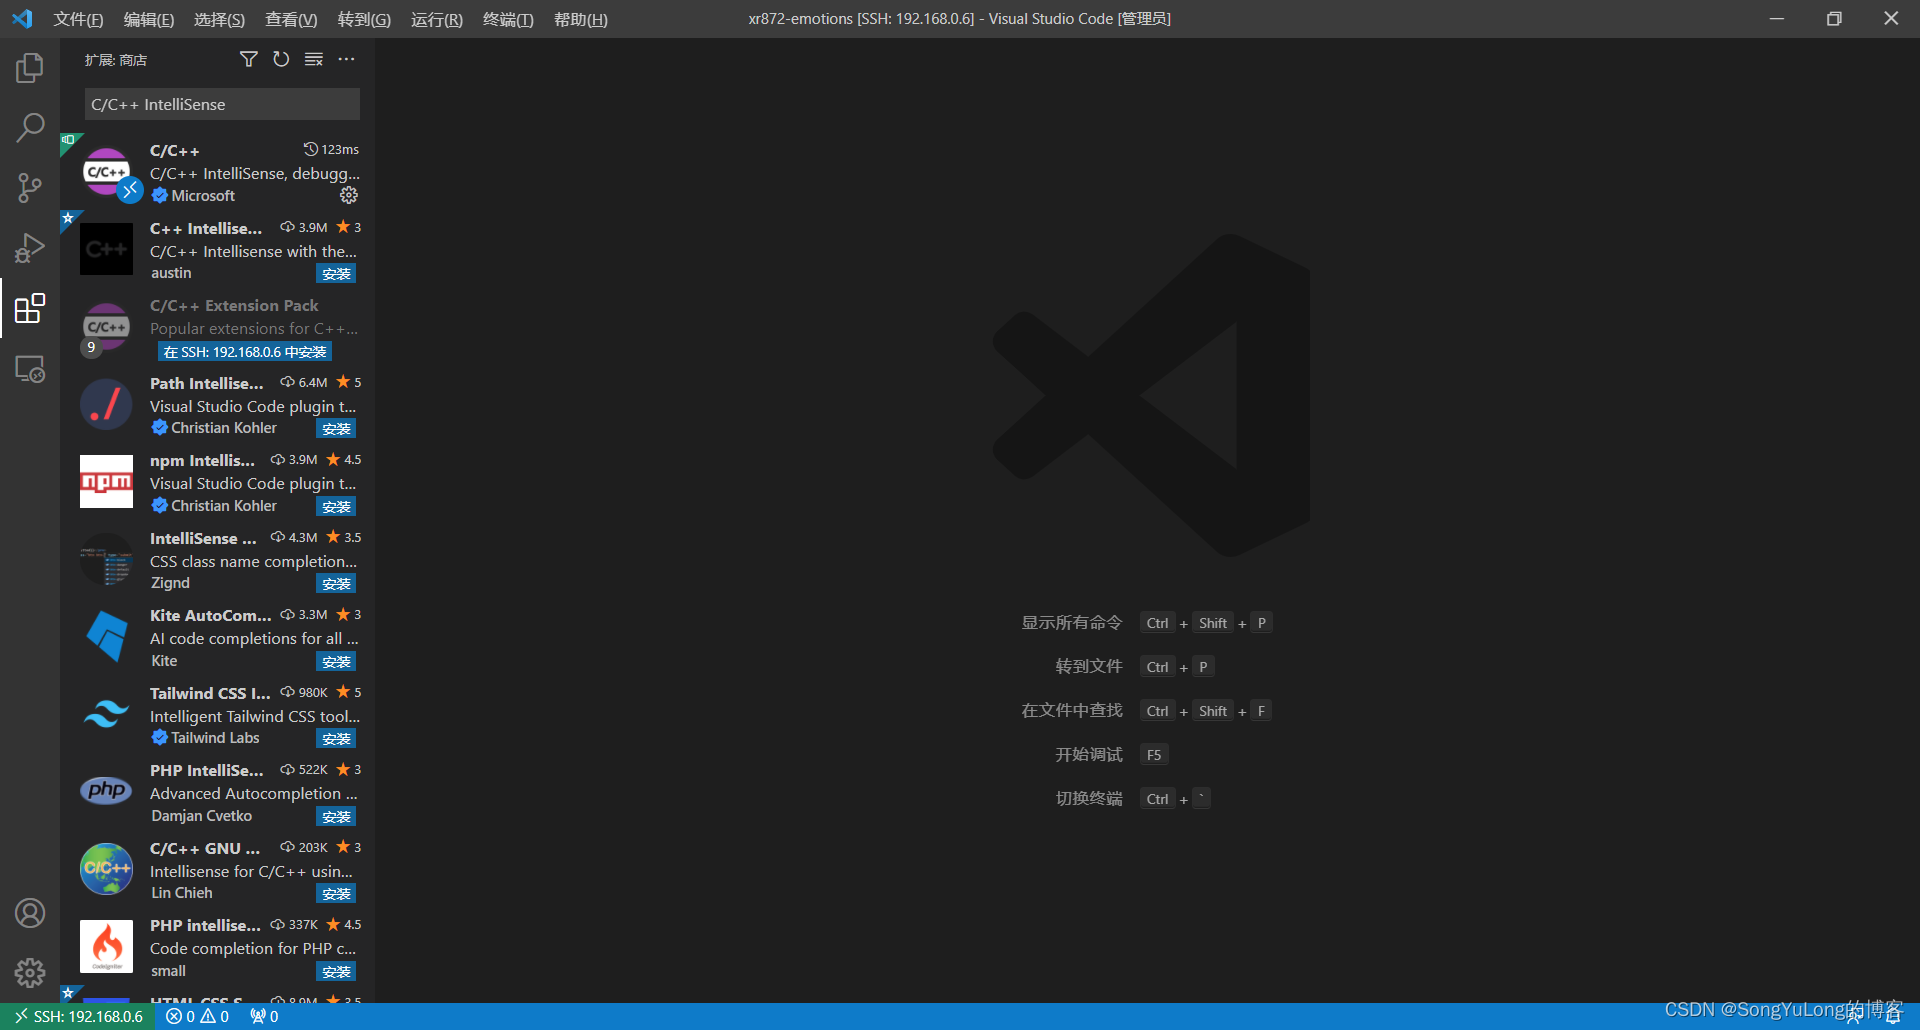Install C/C++ GNU Global by Lin Chieh
Image resolution: width=1920 pixels, height=1030 pixels.
coord(336,894)
